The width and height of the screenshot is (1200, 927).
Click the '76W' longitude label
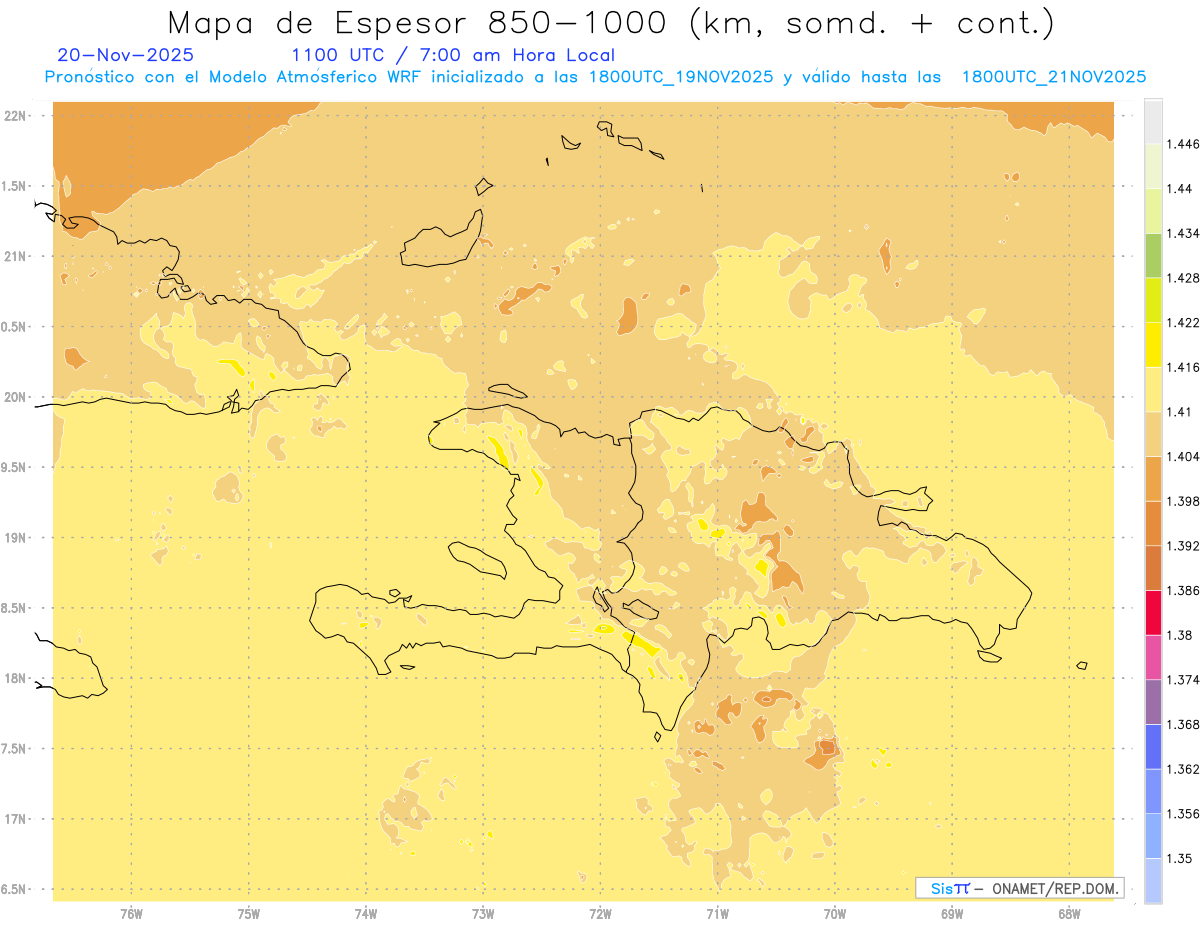click(131, 913)
